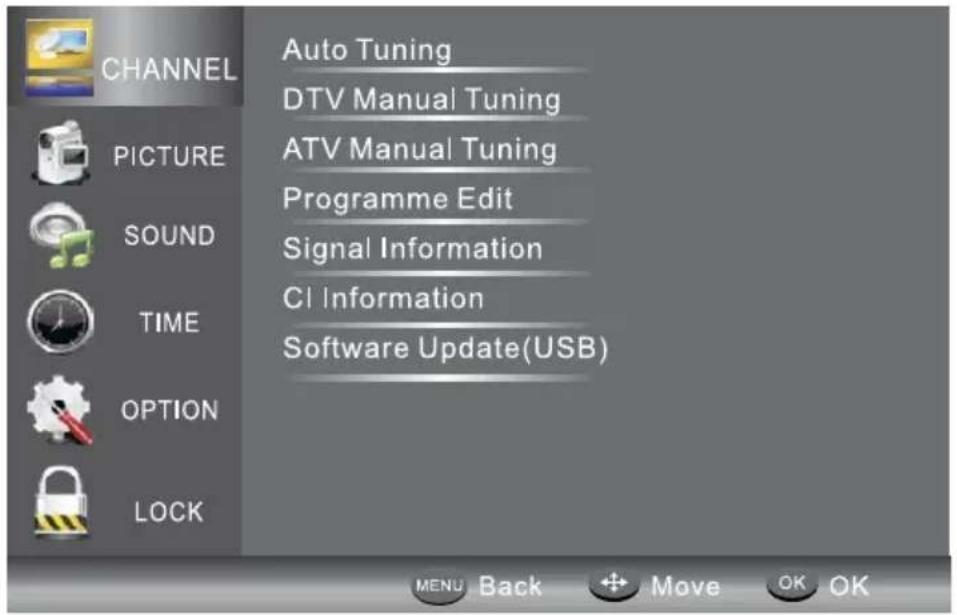Click the Back label in the footer
Image resolution: width=957 pixels, height=615 pixels.
510,586
